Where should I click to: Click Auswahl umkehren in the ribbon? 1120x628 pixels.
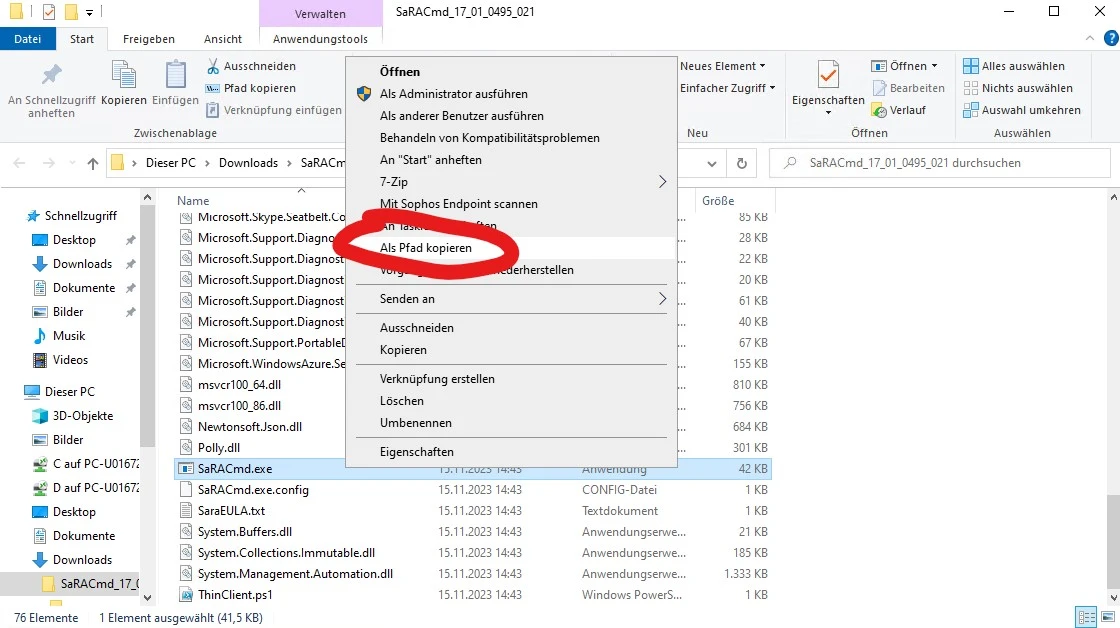coord(1030,110)
